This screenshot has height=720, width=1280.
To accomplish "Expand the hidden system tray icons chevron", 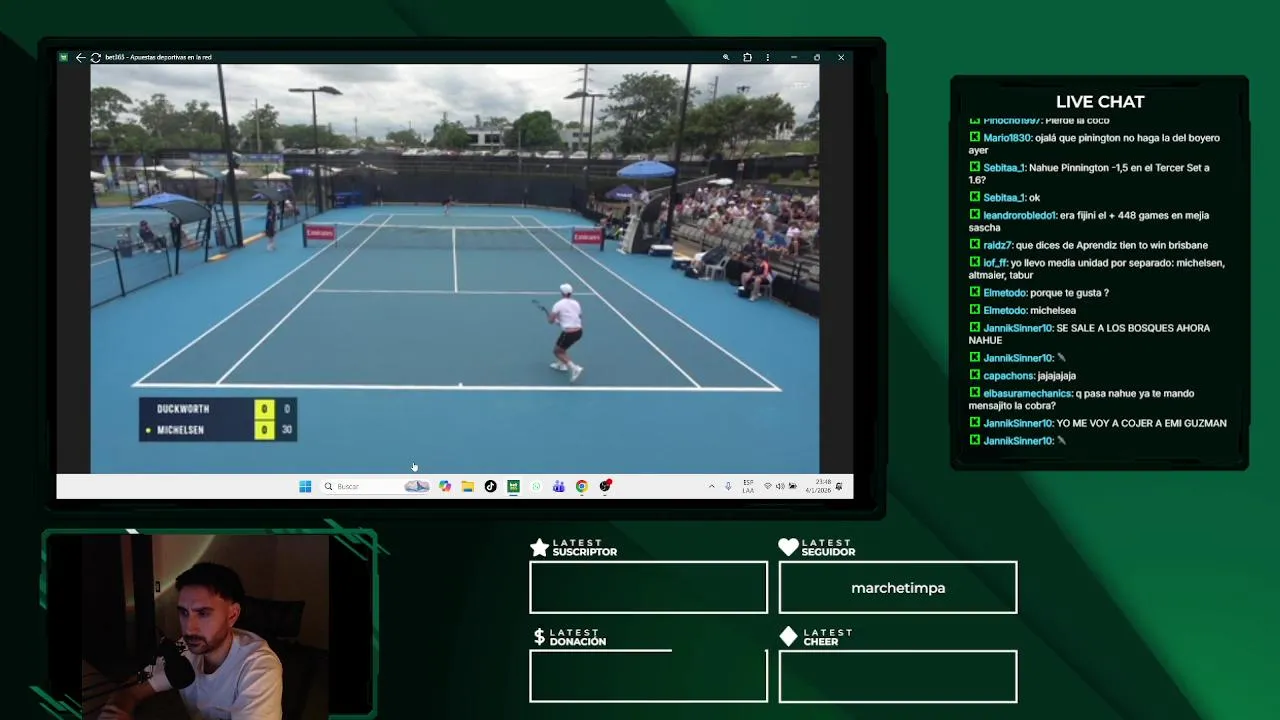I will [x=712, y=486].
